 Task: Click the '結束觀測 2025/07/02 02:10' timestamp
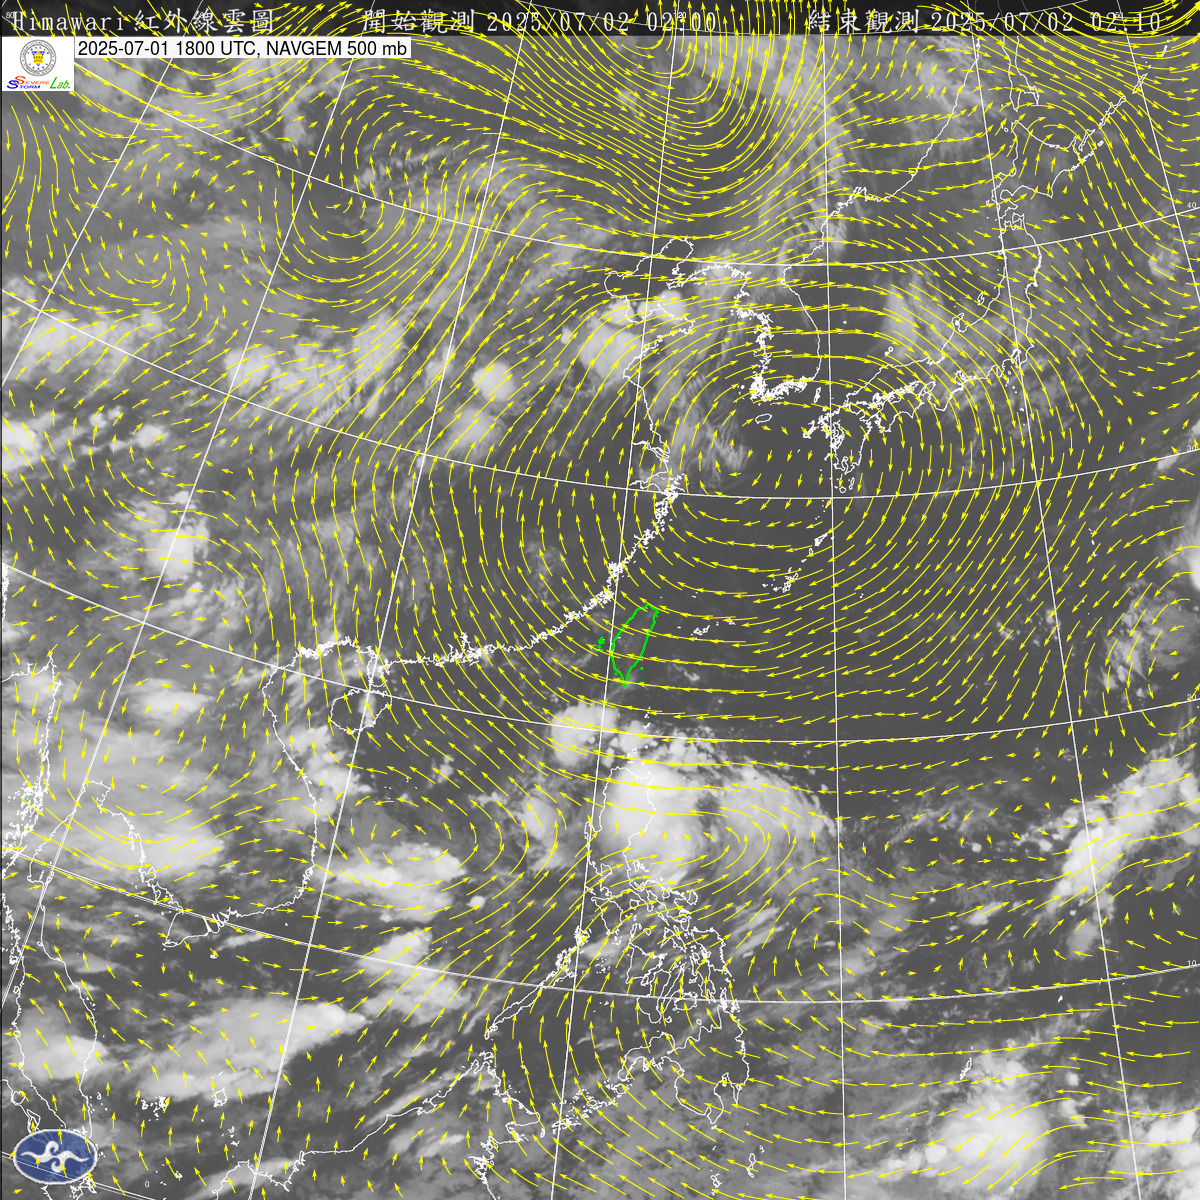[x=984, y=22]
